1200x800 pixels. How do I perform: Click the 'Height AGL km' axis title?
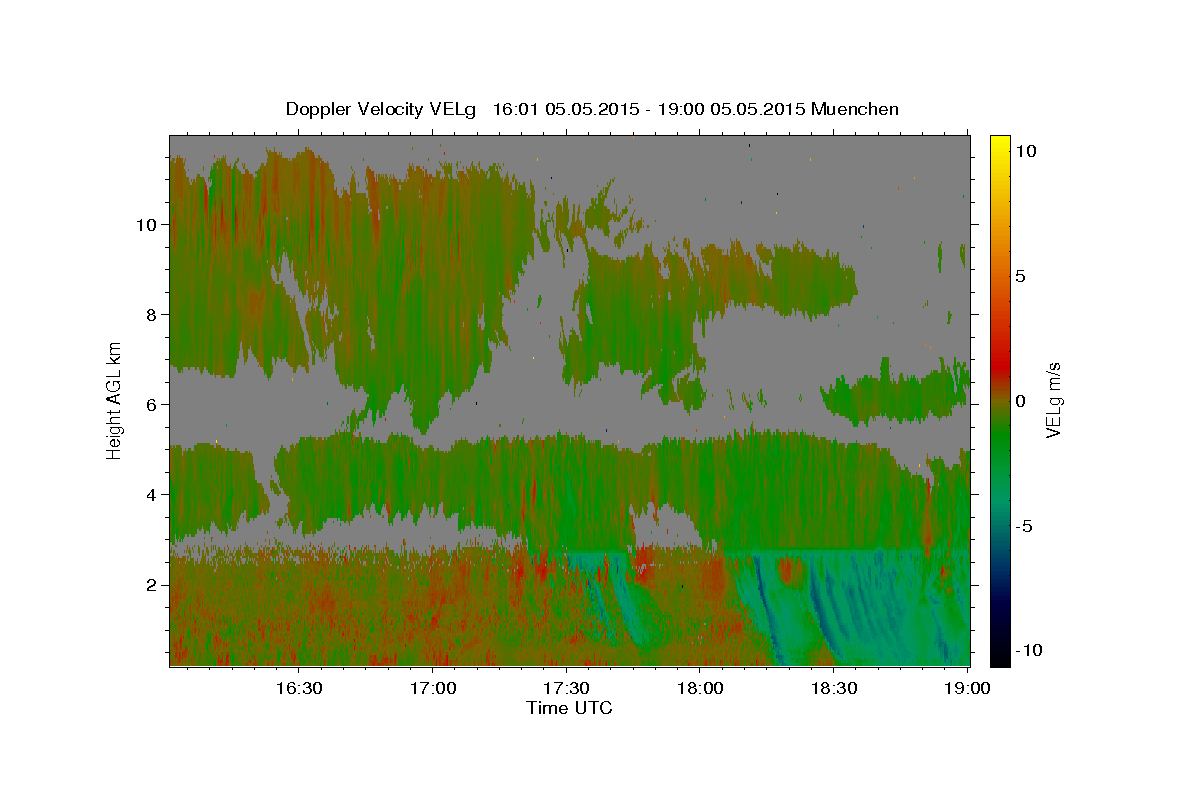115,400
